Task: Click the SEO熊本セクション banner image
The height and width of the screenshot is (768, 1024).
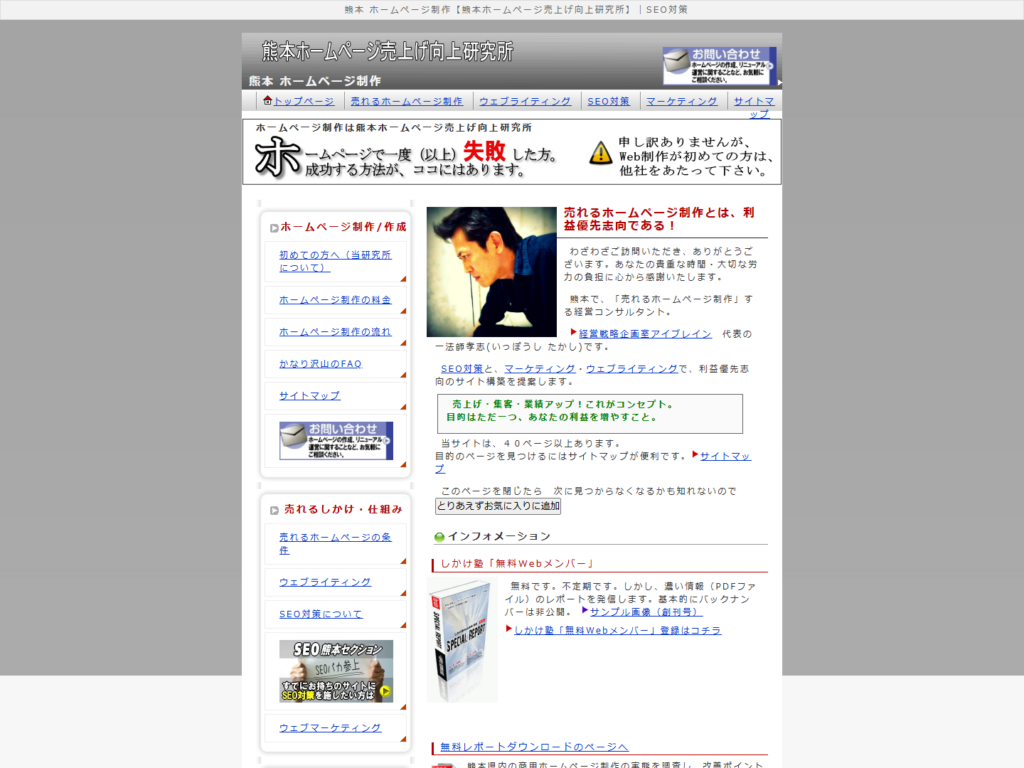Action: tap(336, 671)
